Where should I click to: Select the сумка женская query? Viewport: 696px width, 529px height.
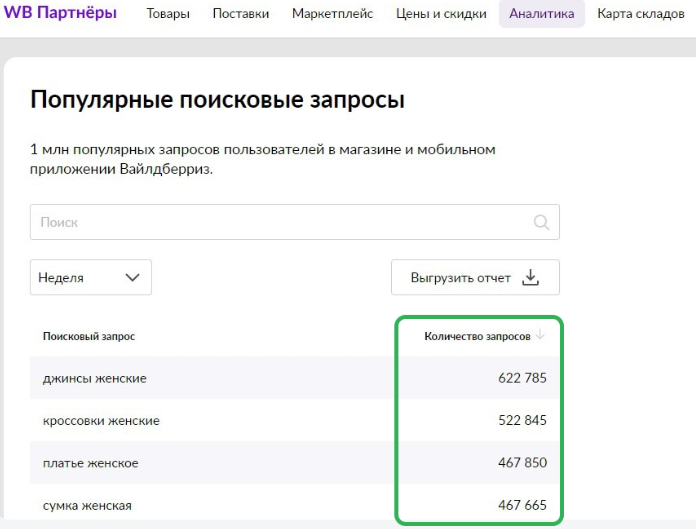pyautogui.click(x=87, y=505)
